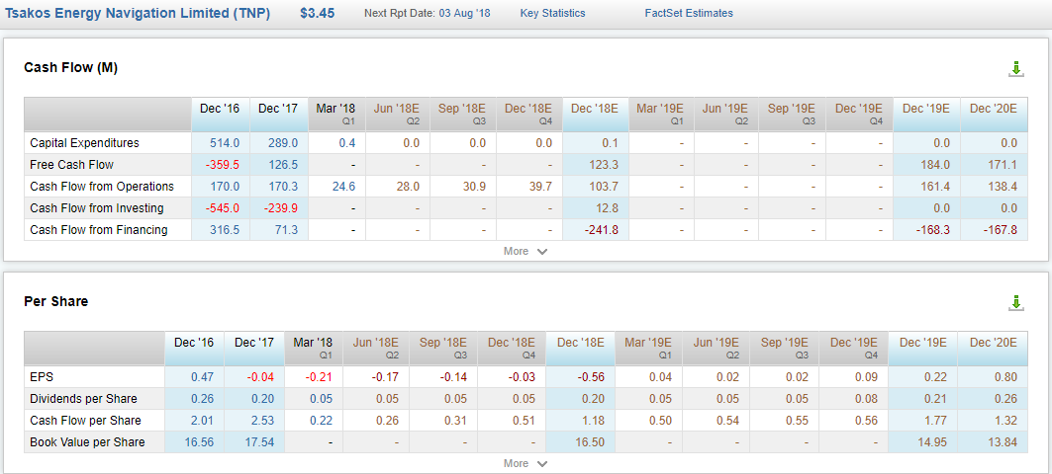Click Book Value per Share row label
Viewport: 1052px width, 474px height.
(87, 442)
